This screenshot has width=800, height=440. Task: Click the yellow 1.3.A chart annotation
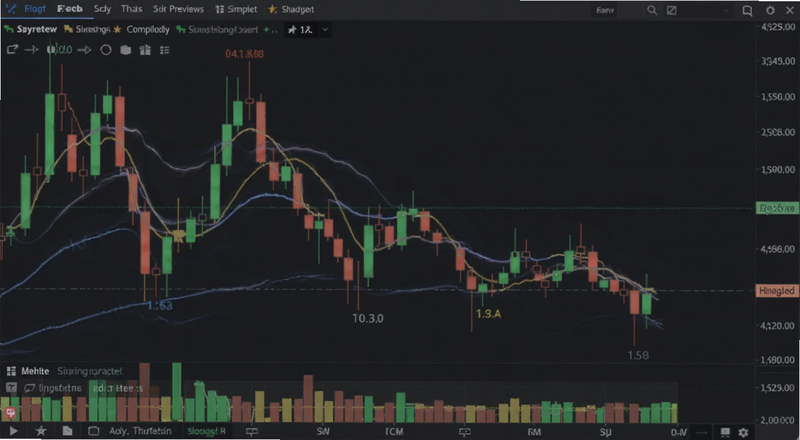488,313
